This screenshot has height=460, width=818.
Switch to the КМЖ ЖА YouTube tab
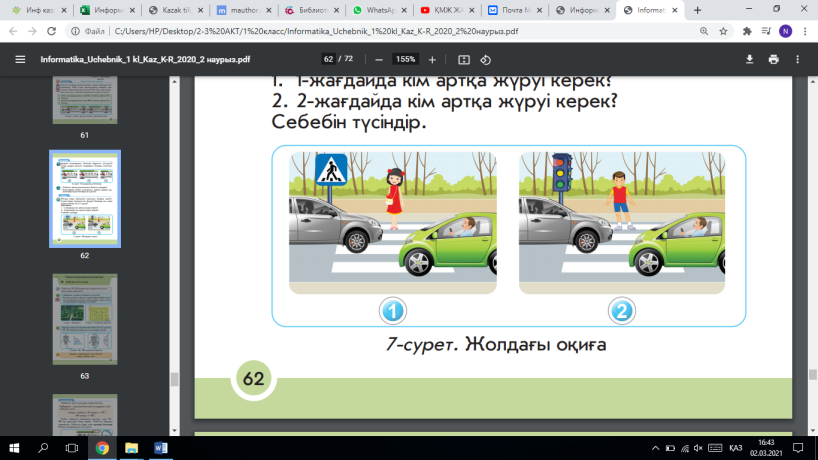click(446, 10)
